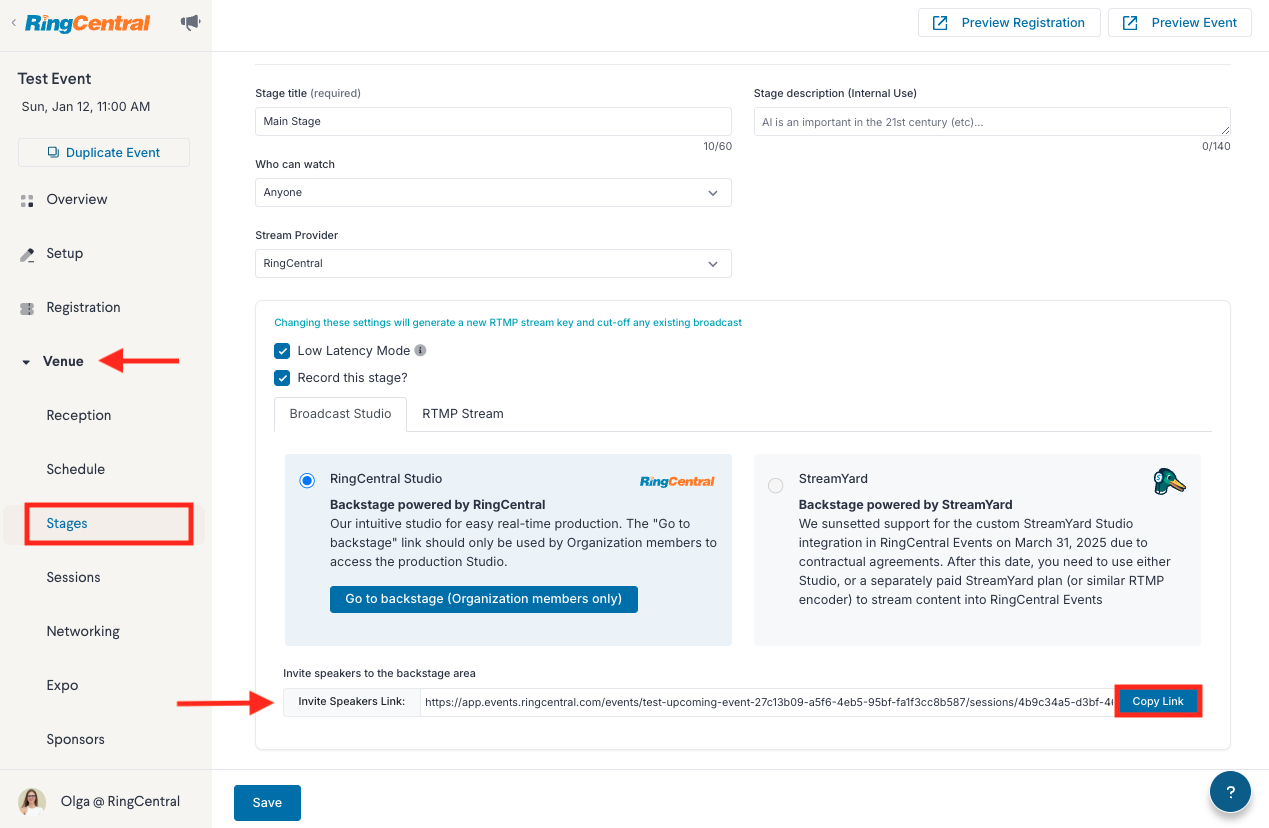Image resolution: width=1269 pixels, height=828 pixels.
Task: Open the megaphone announcements icon
Action: pos(190,22)
